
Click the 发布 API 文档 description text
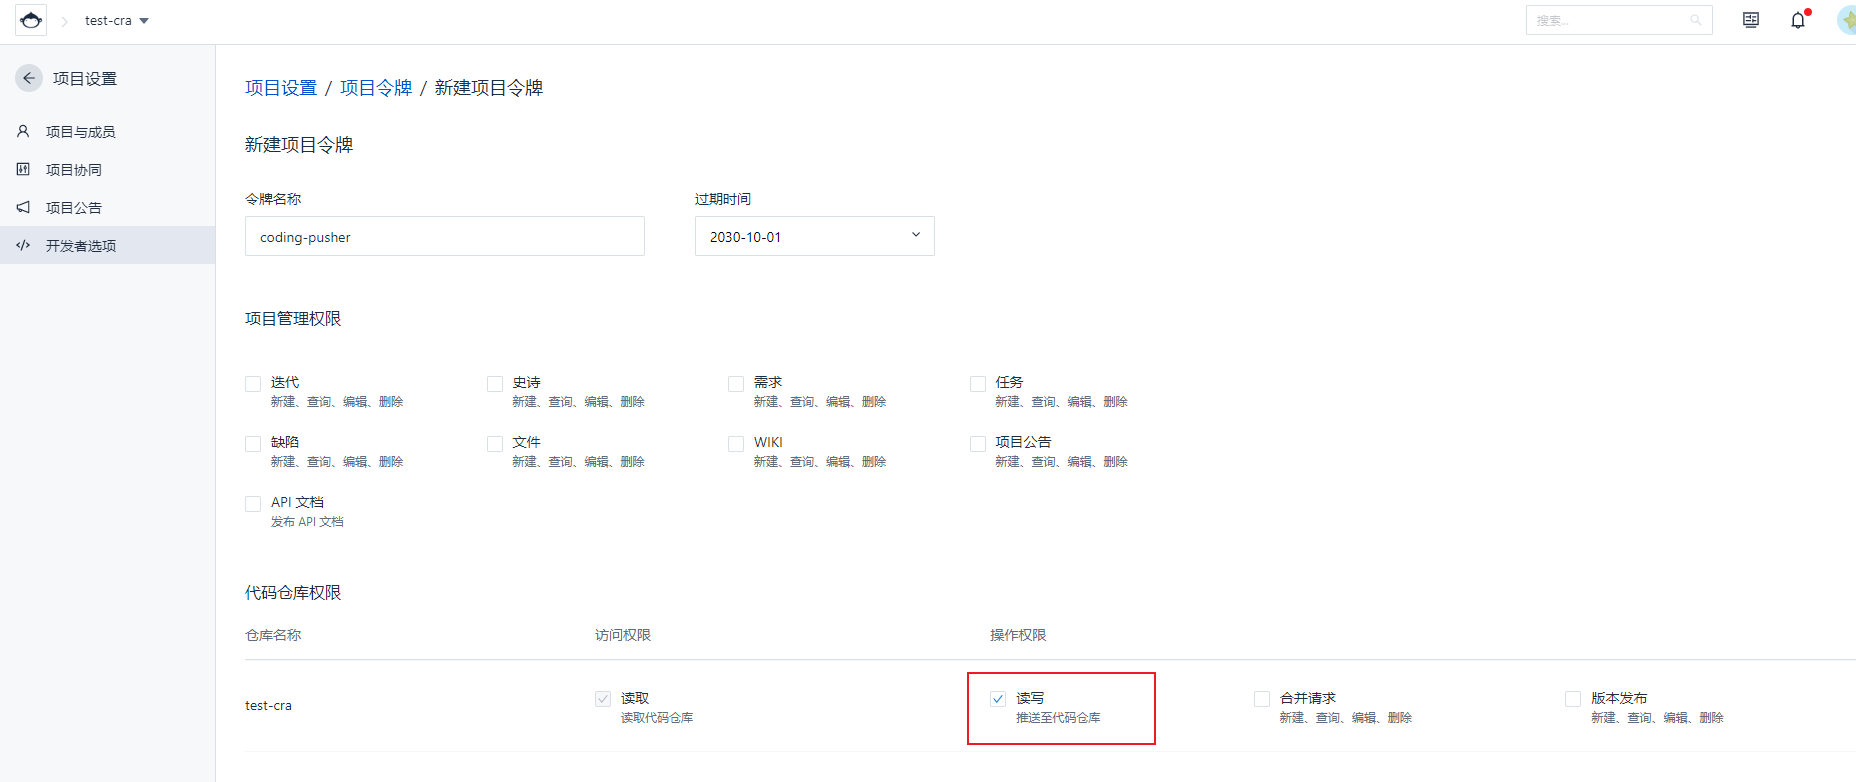(307, 522)
